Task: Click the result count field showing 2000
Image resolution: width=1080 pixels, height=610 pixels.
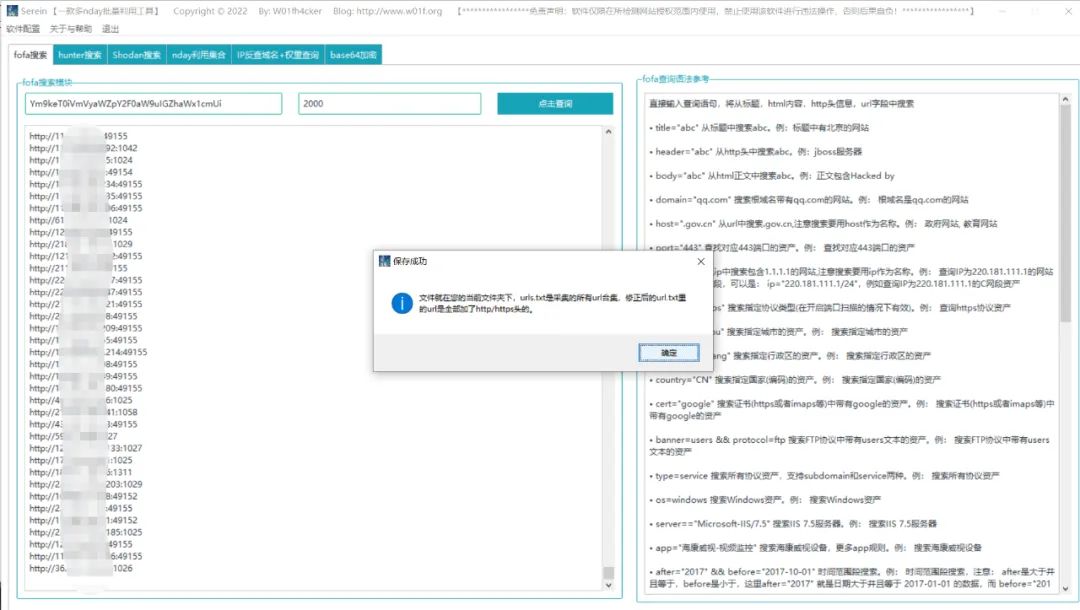Action: click(x=390, y=103)
